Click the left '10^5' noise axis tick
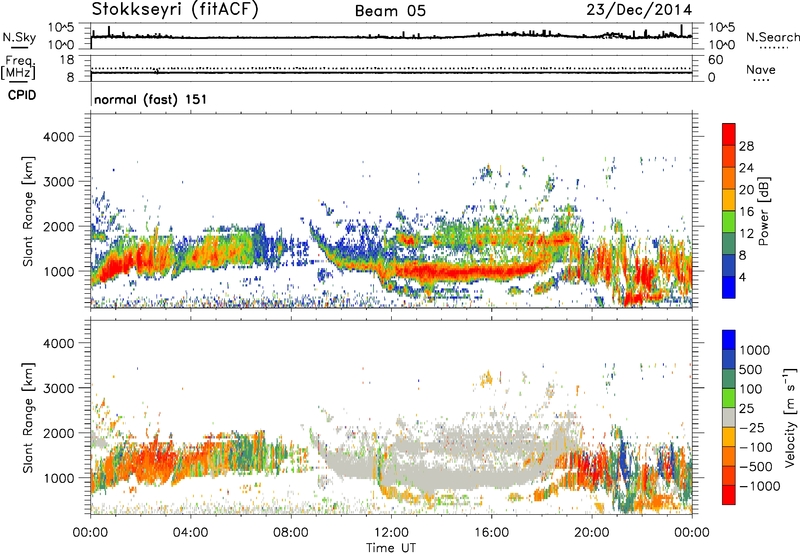800x554 pixels. point(61,28)
